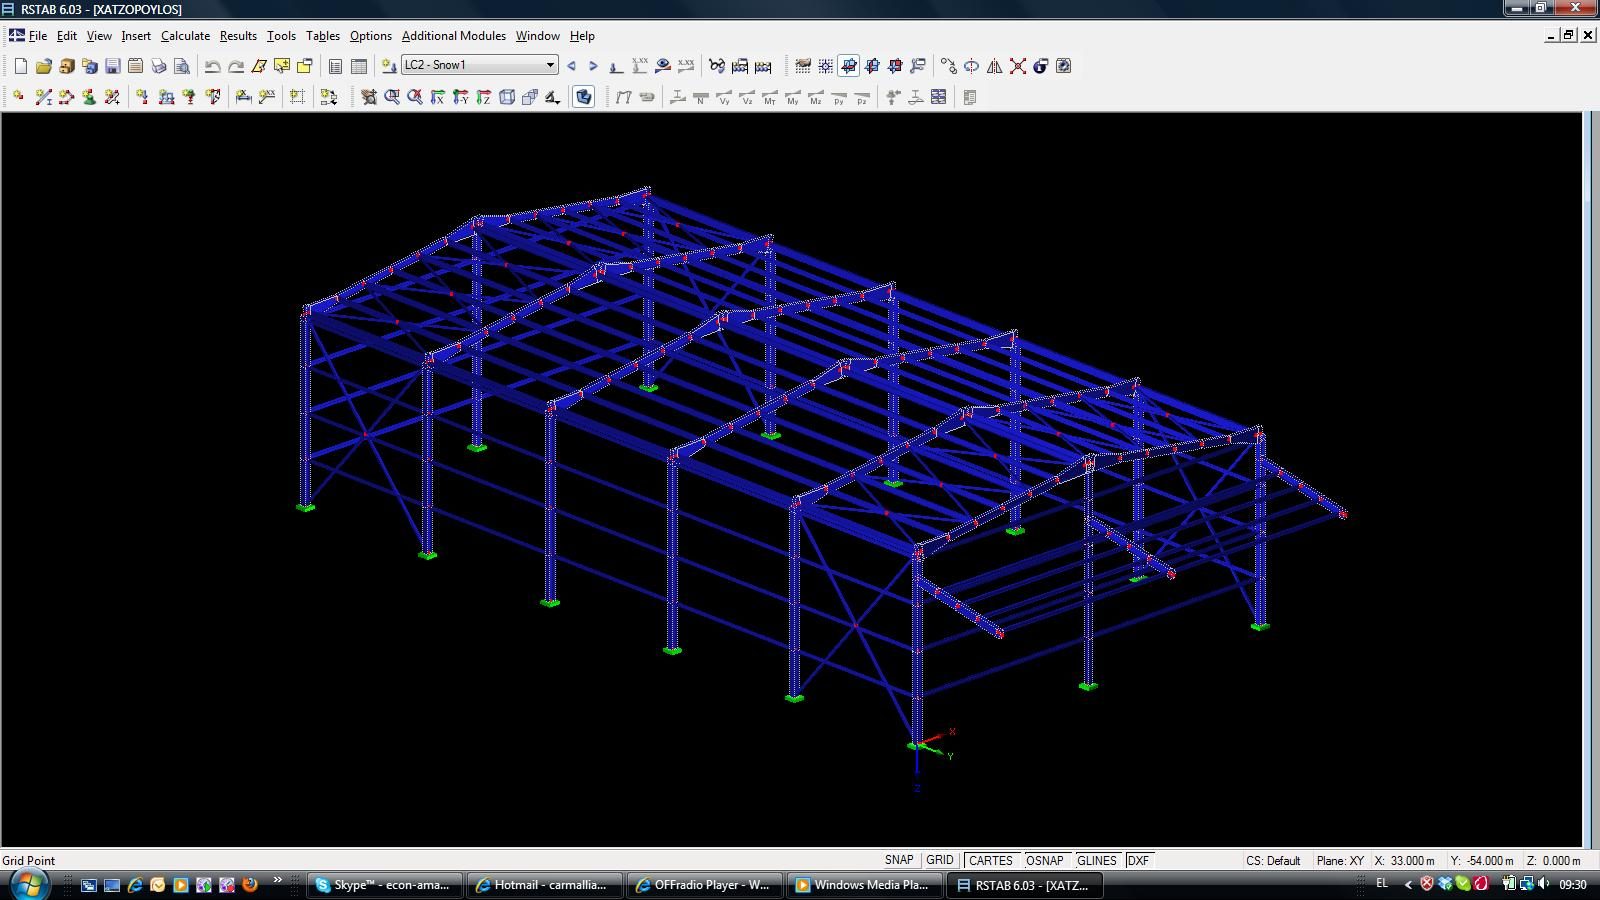Undo the last action

point(213,66)
